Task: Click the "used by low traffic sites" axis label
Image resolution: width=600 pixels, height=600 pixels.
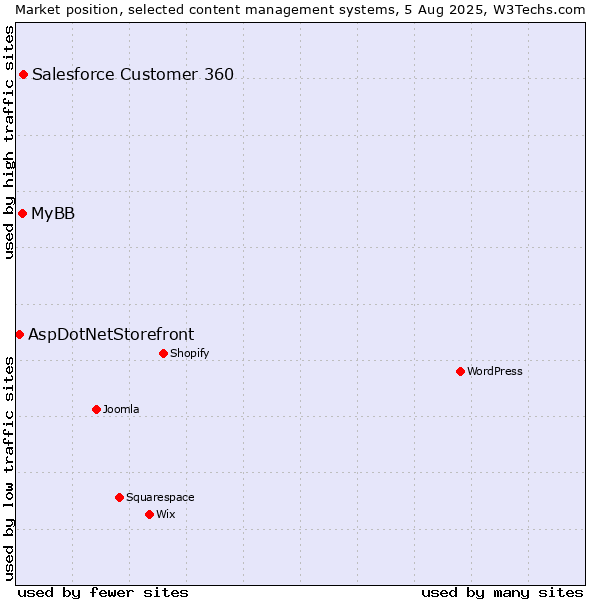Action: coord(8,469)
